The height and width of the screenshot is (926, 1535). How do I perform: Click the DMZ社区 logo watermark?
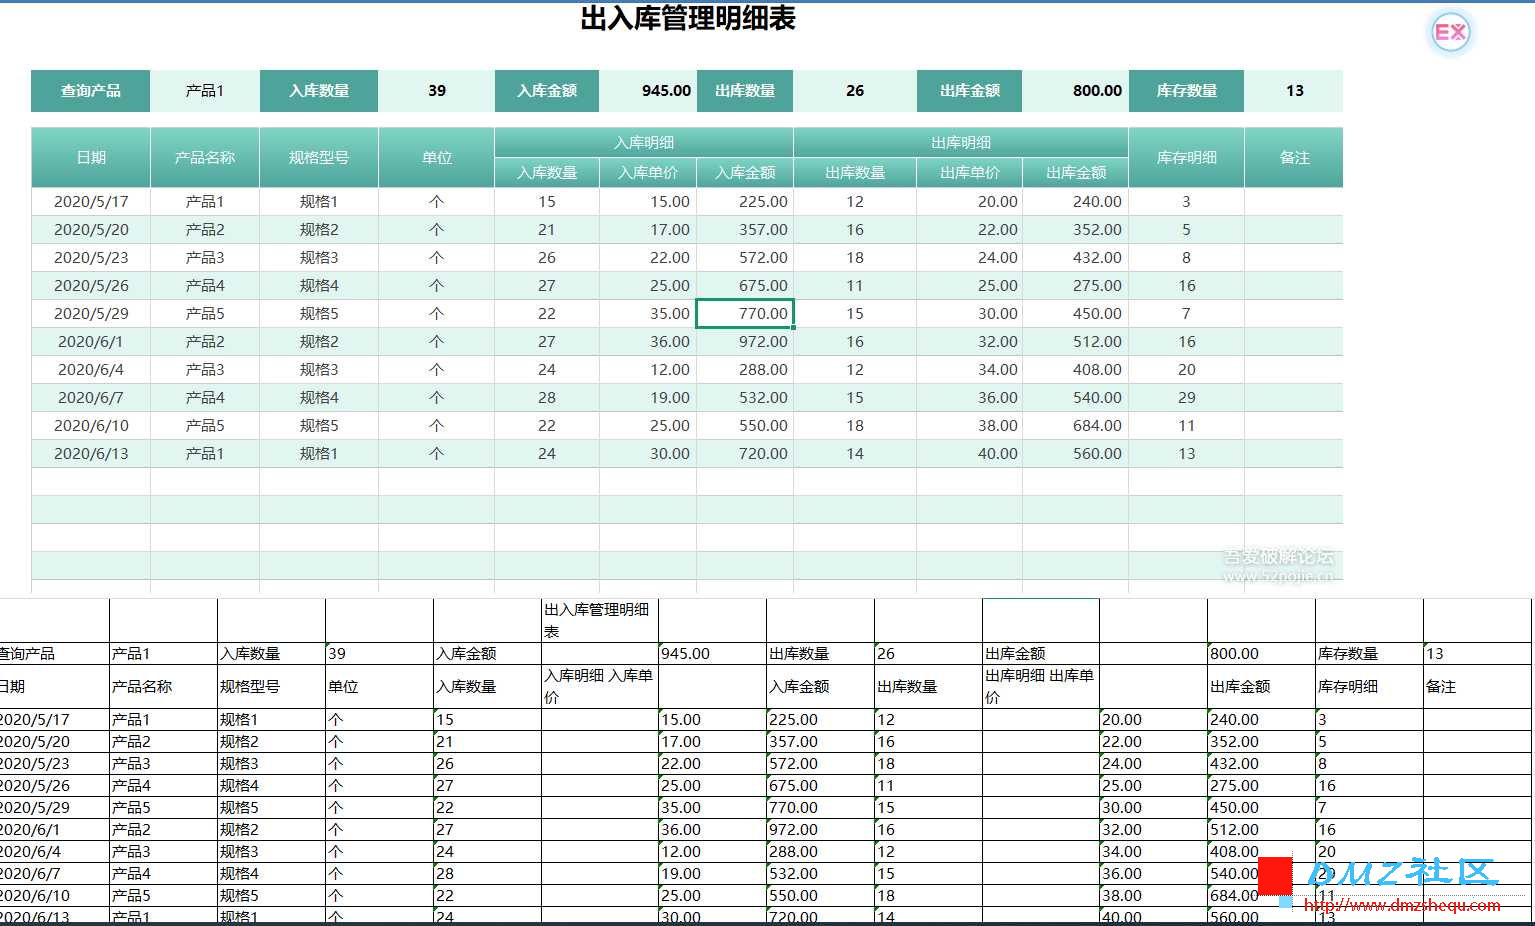[1402, 873]
